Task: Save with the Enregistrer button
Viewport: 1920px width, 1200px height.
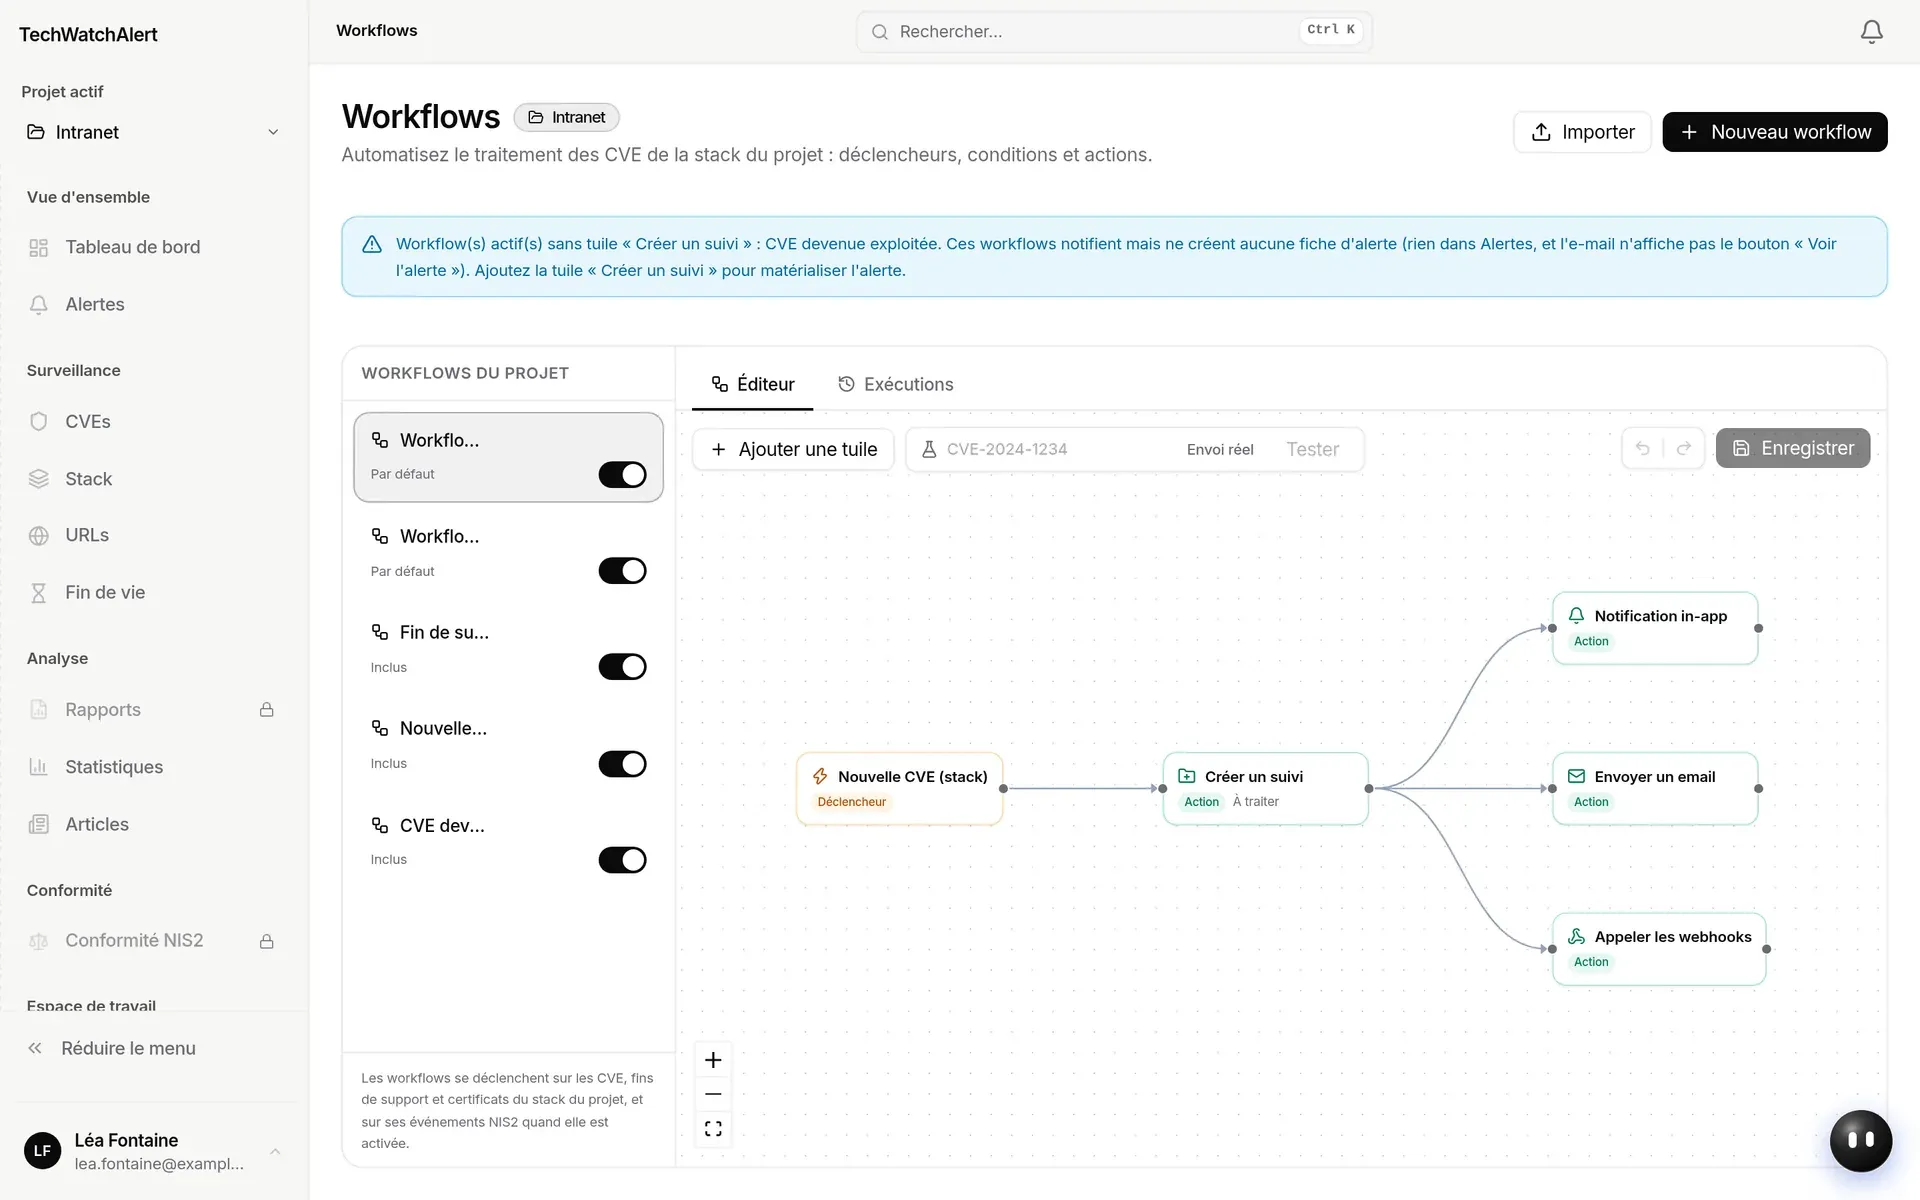Action: pos(1793,448)
